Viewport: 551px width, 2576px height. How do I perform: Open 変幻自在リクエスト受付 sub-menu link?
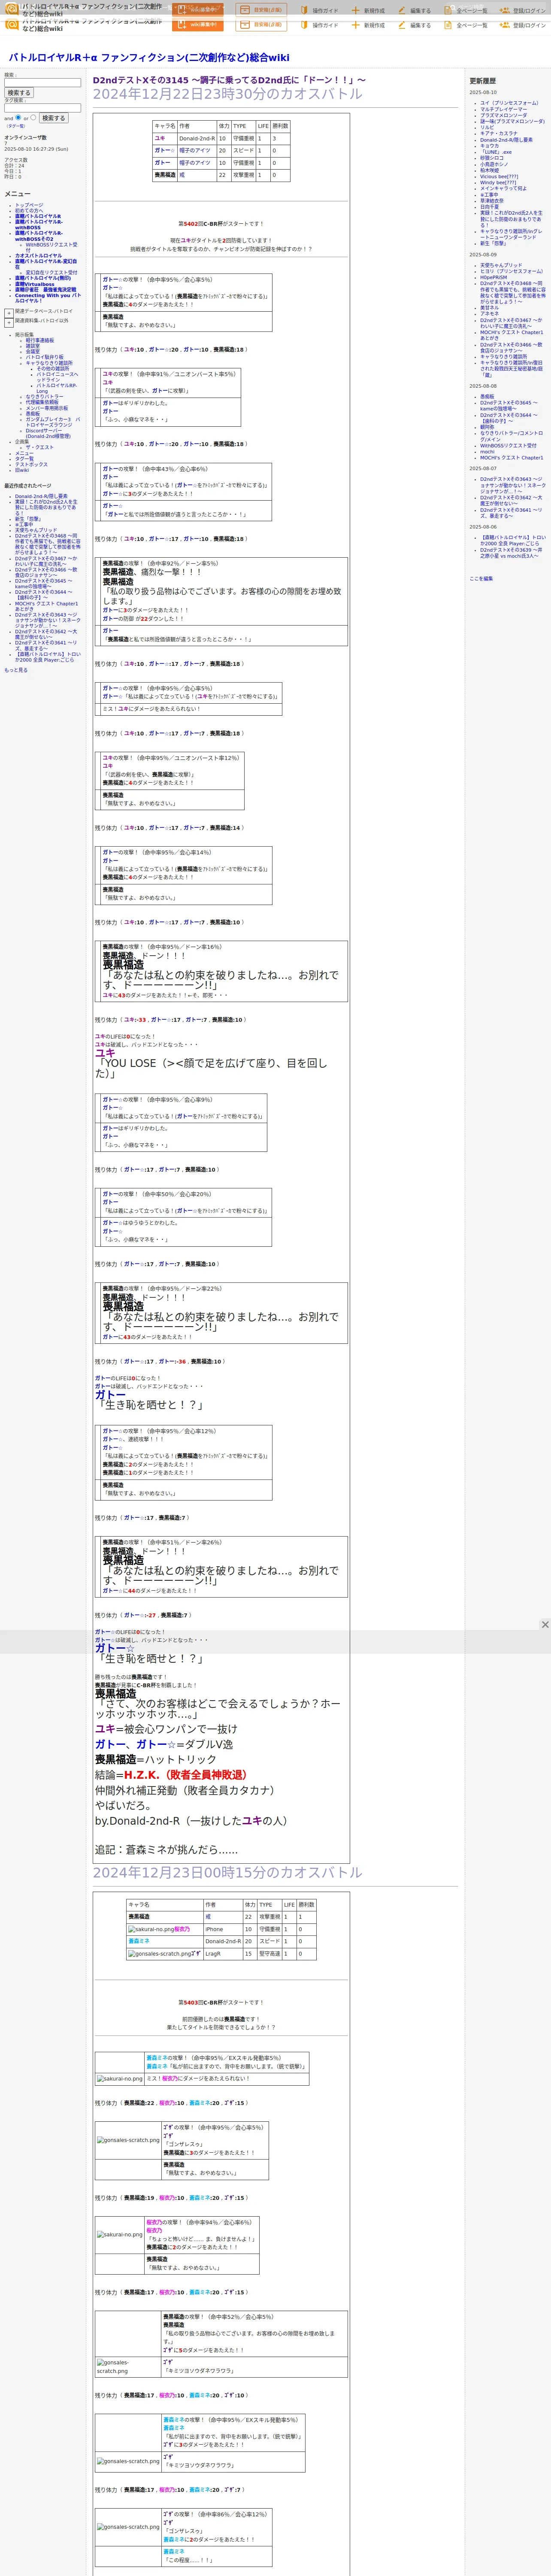tap(51, 273)
